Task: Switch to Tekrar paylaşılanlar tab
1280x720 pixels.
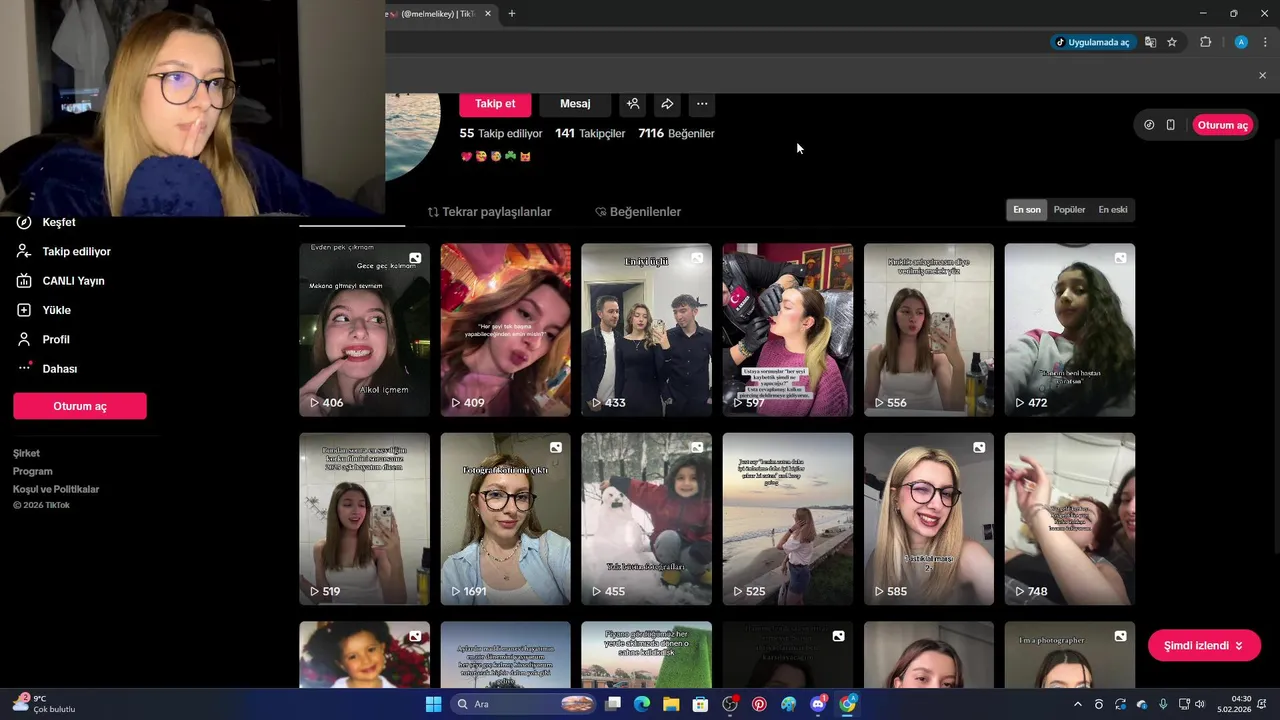Action: pos(489,212)
